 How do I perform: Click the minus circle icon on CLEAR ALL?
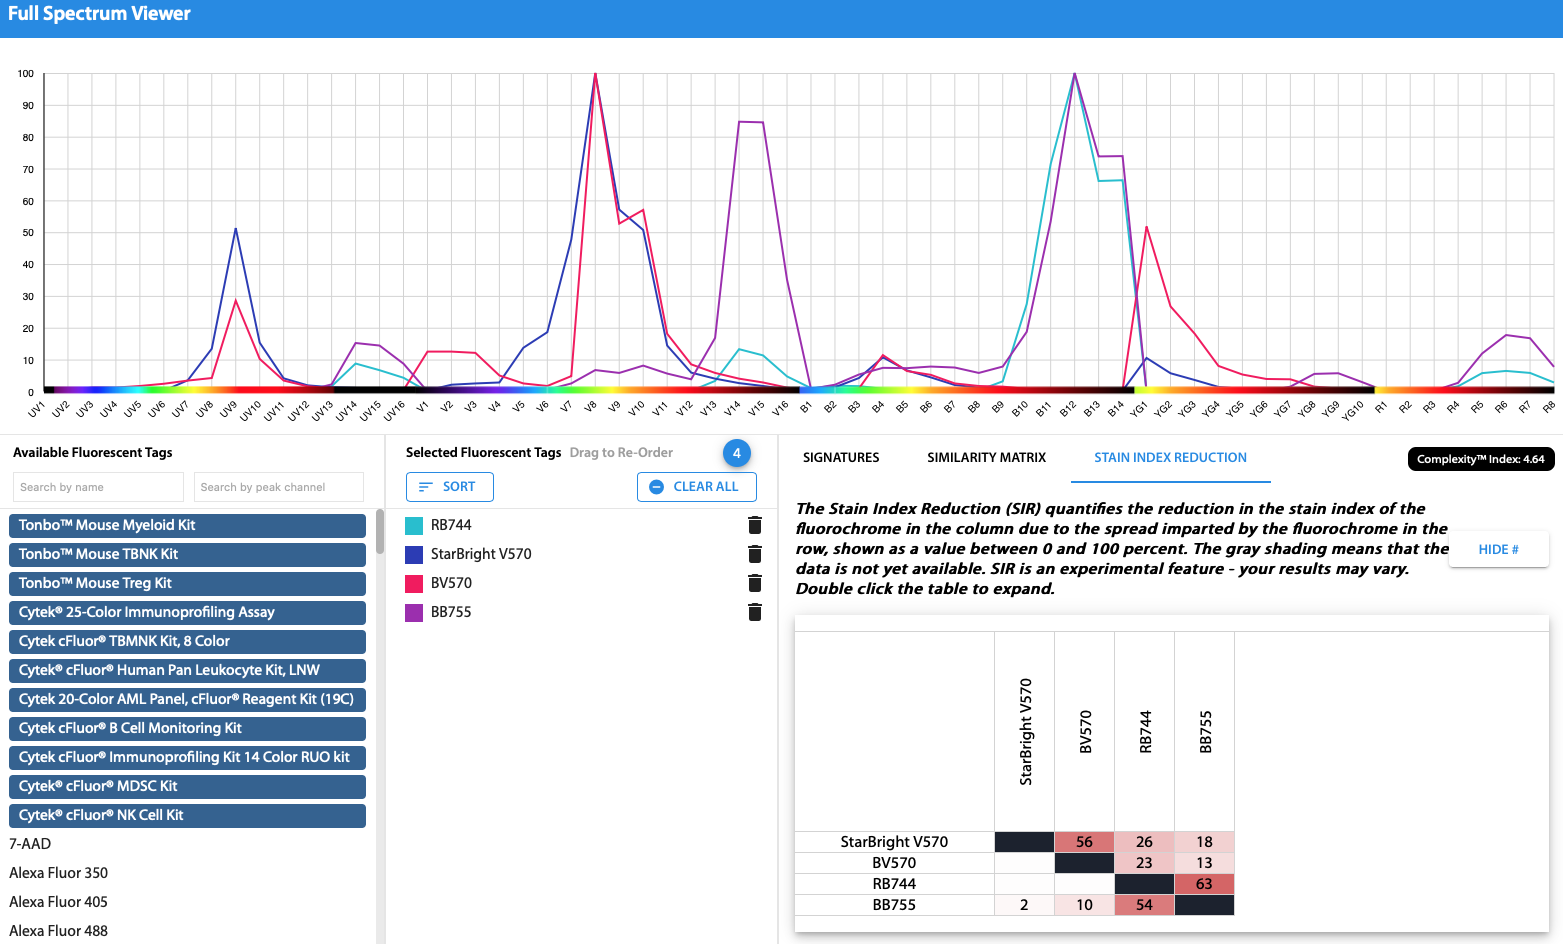click(657, 486)
